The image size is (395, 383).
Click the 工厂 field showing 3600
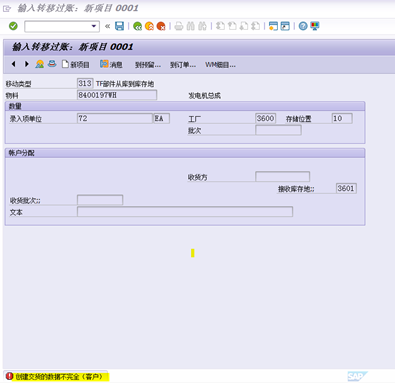pos(265,118)
